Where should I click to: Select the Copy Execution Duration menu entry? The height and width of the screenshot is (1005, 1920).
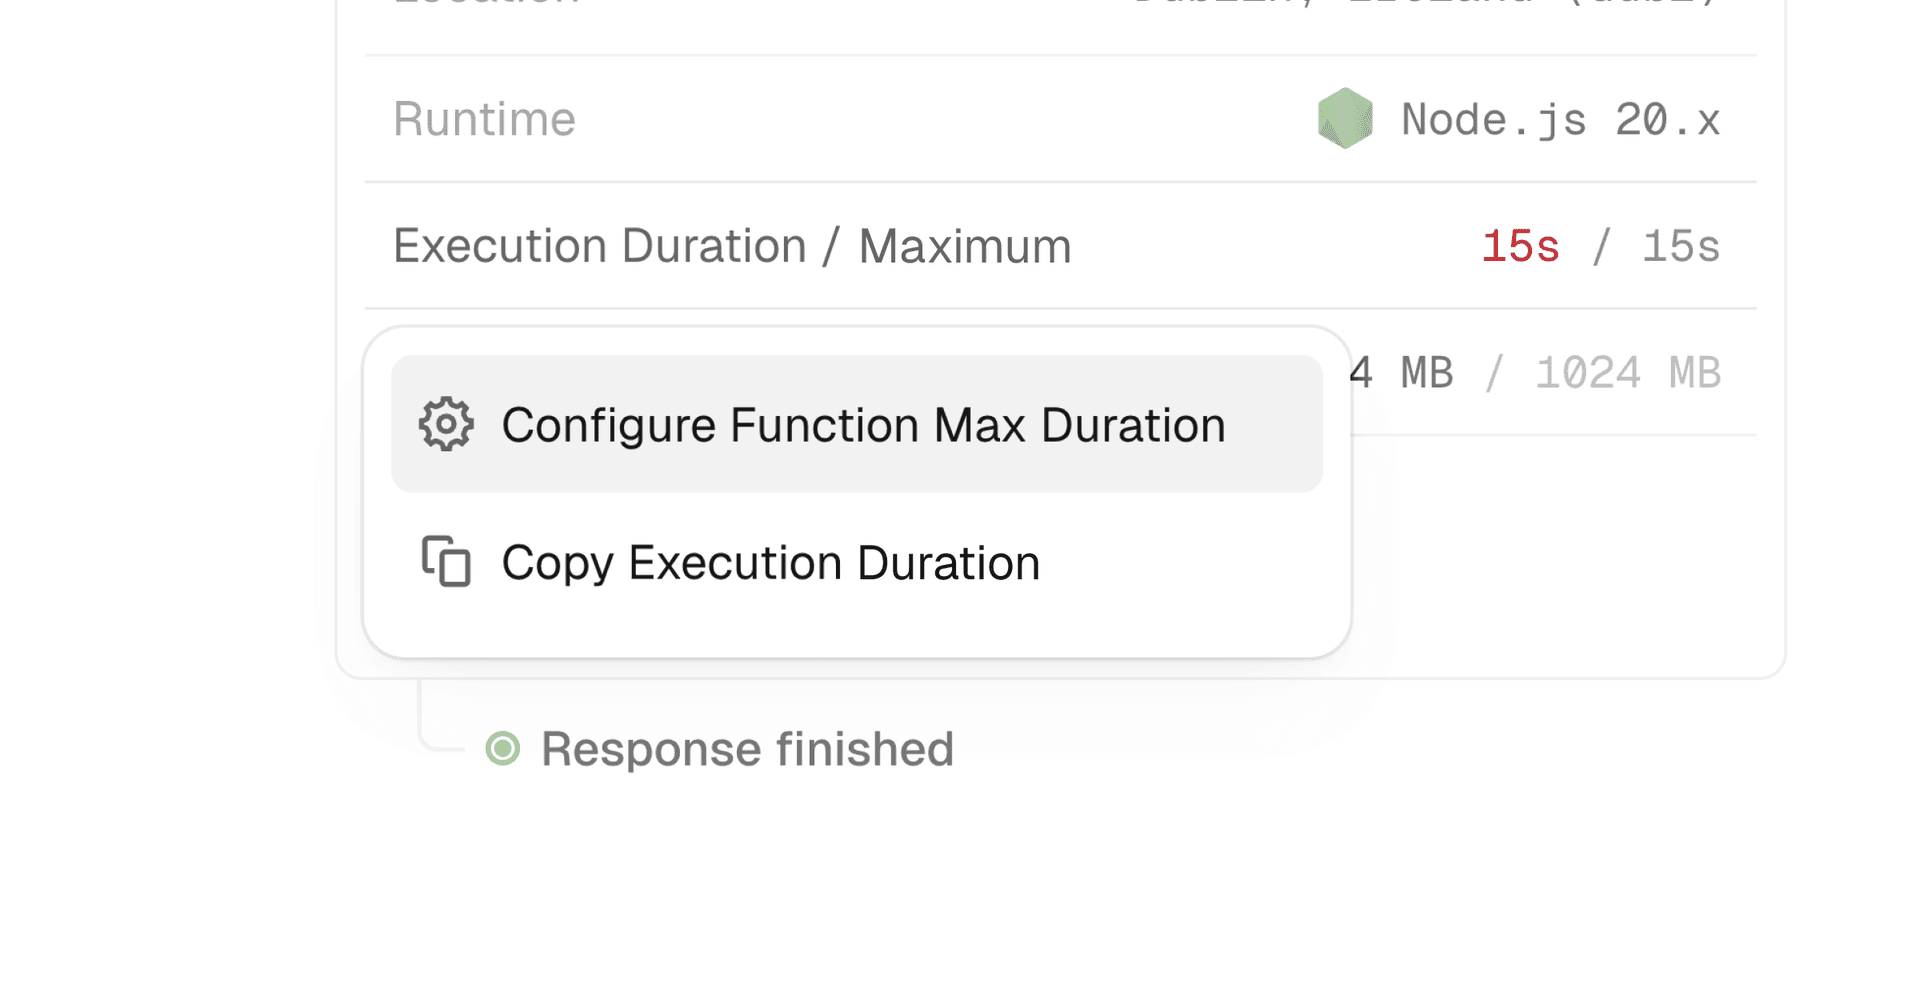[x=770, y=563]
